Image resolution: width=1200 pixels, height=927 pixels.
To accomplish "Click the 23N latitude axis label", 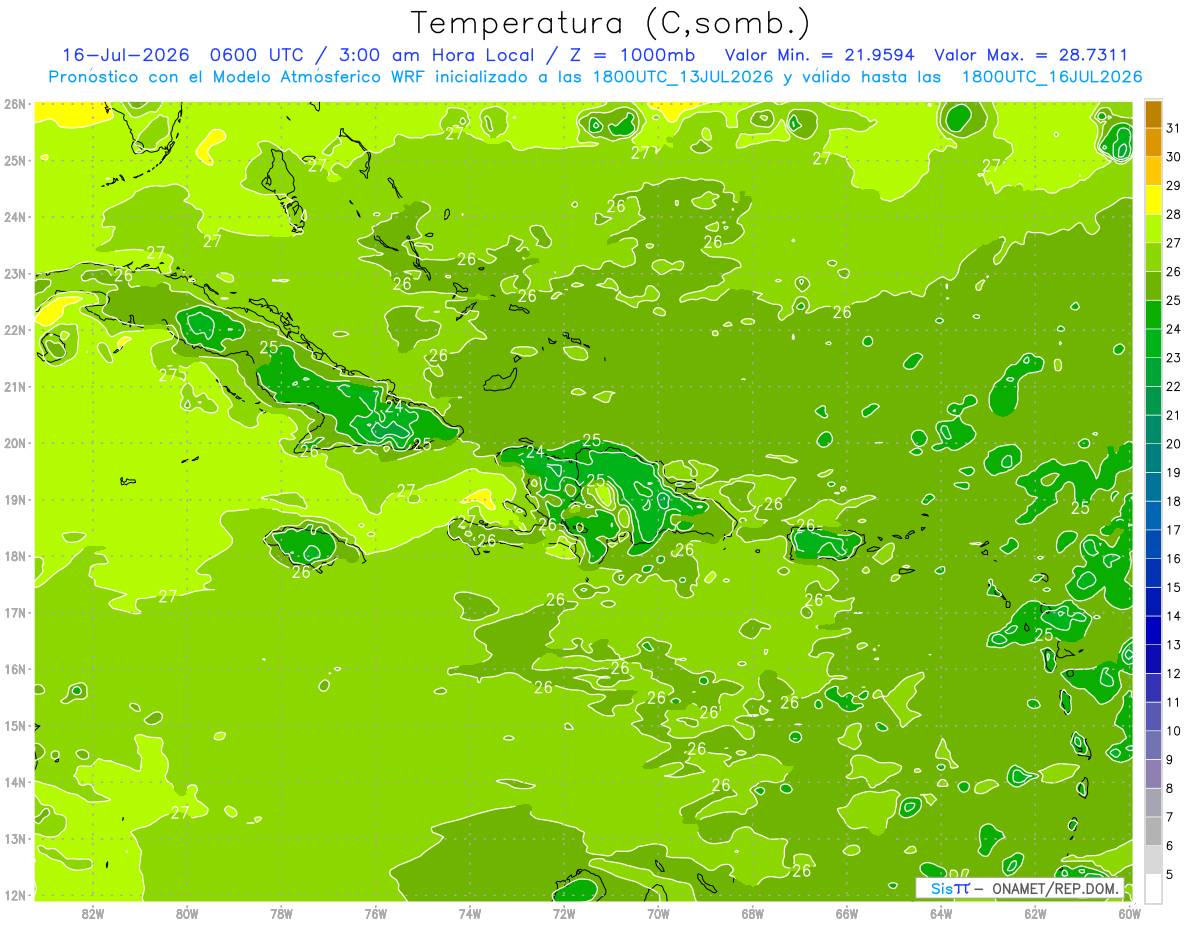I will (x=15, y=273).
